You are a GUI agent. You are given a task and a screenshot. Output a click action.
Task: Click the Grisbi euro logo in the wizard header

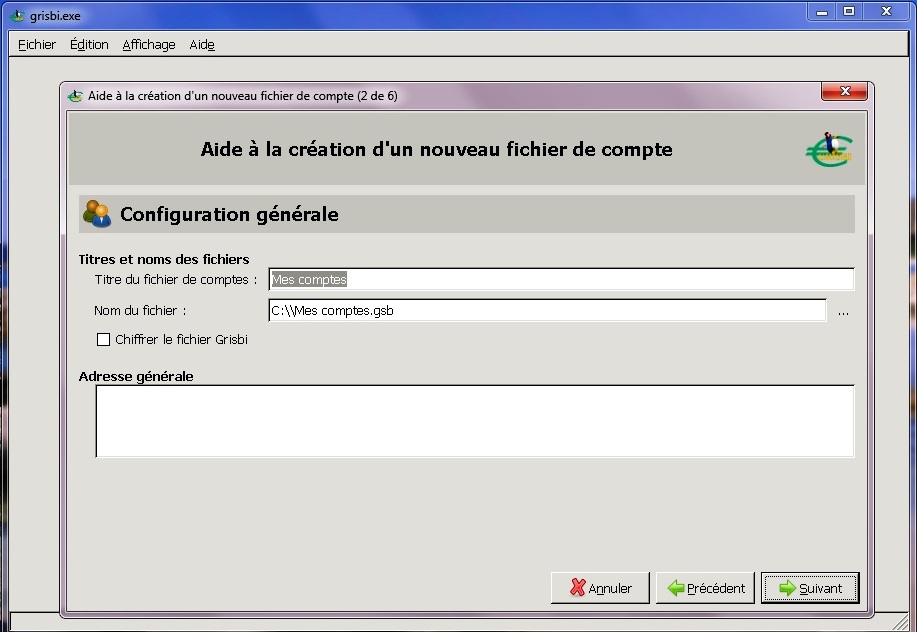(829, 149)
